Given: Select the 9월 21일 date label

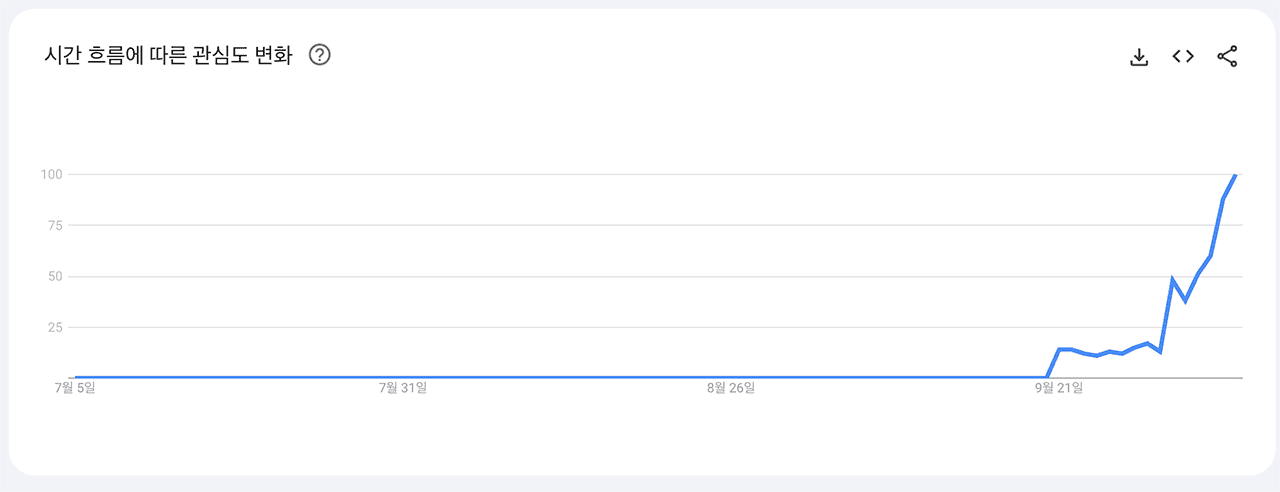Looking at the screenshot, I should pos(1058,389).
